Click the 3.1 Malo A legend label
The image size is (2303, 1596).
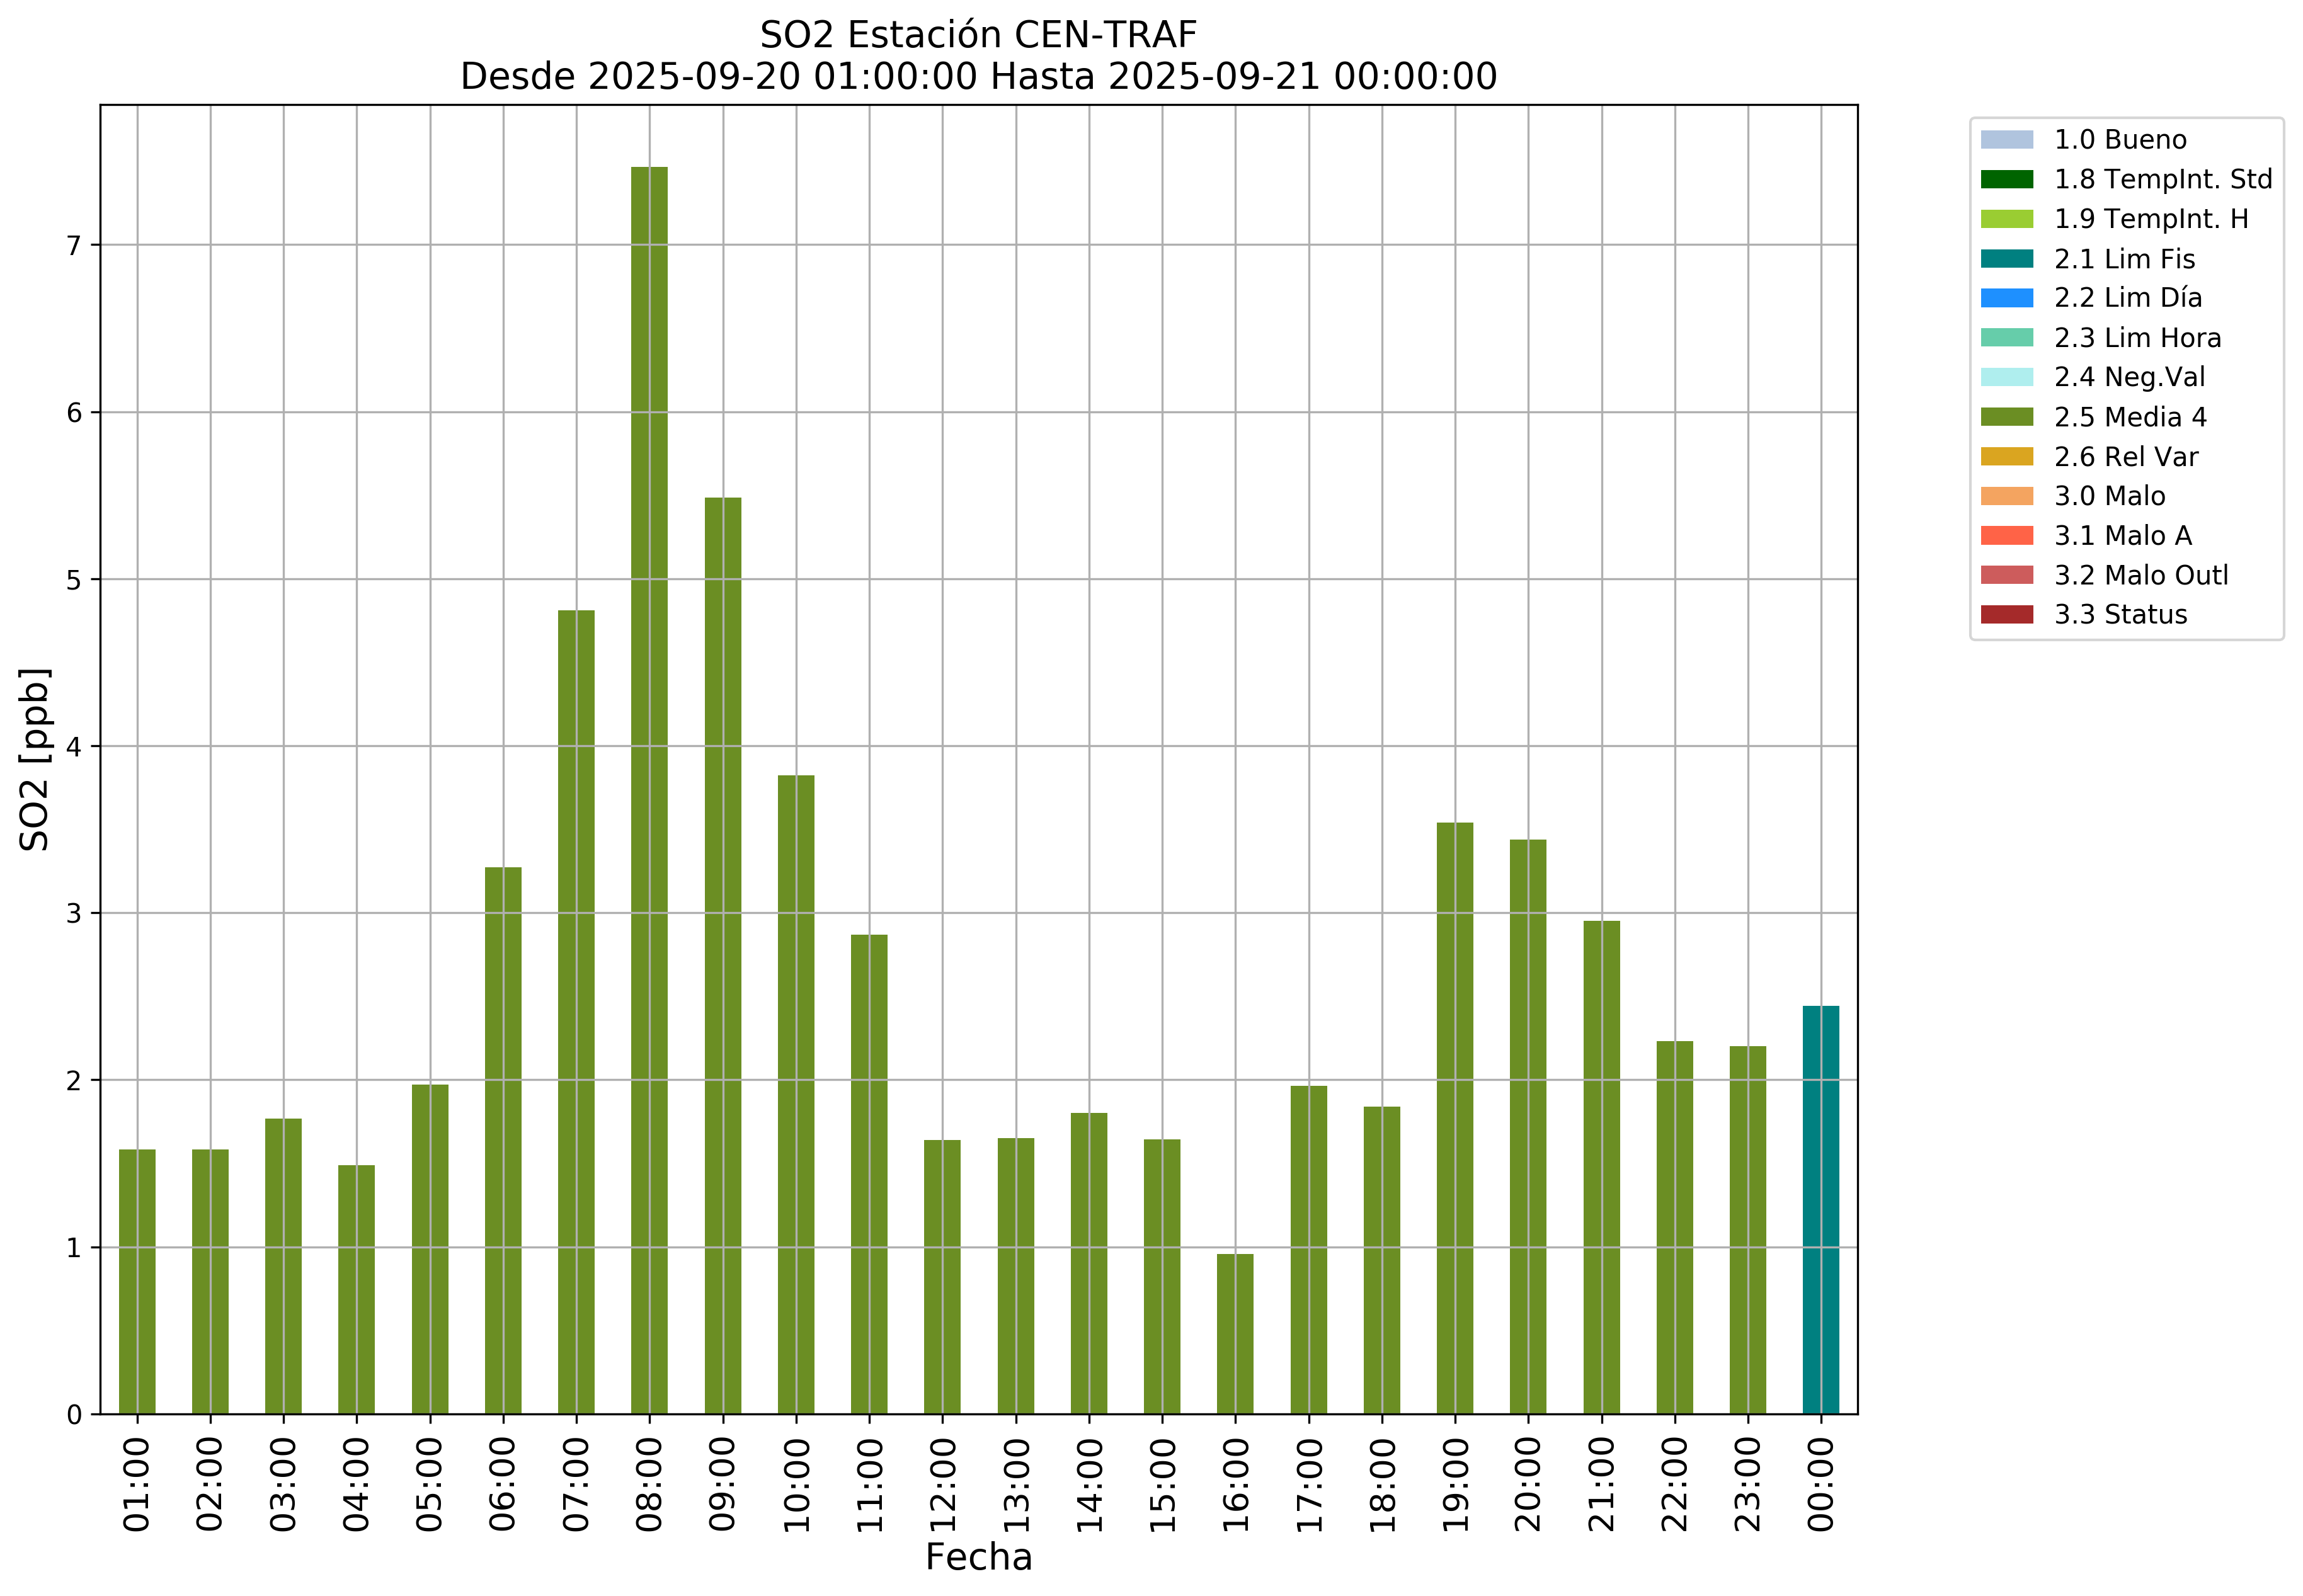click(2122, 536)
